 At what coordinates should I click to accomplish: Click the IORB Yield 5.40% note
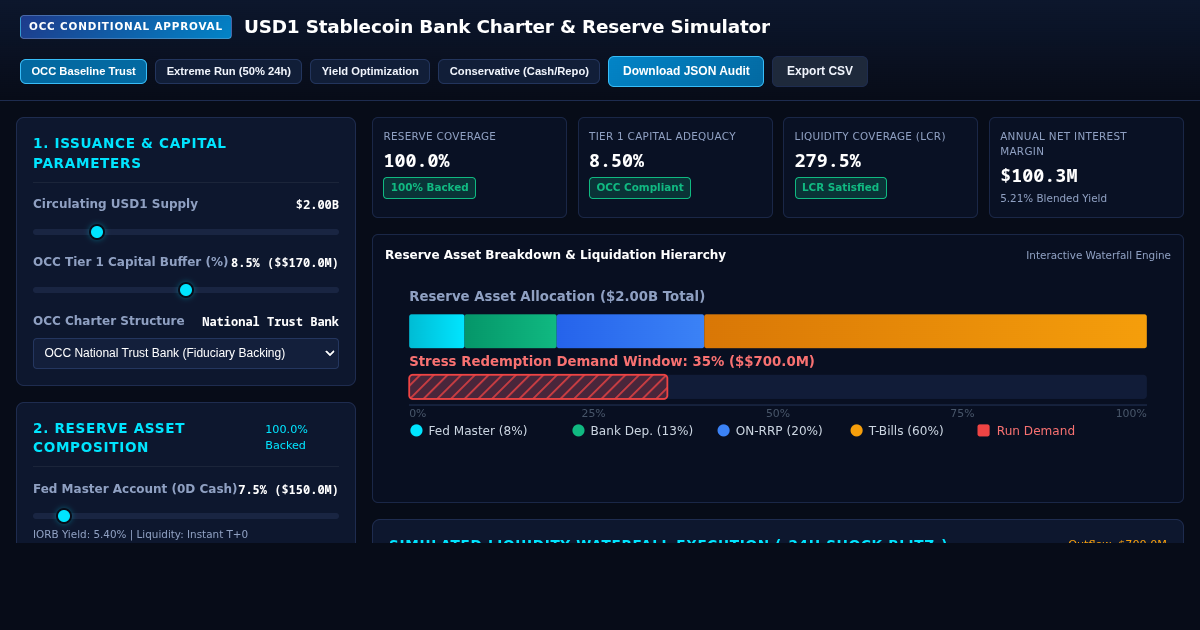(140, 534)
